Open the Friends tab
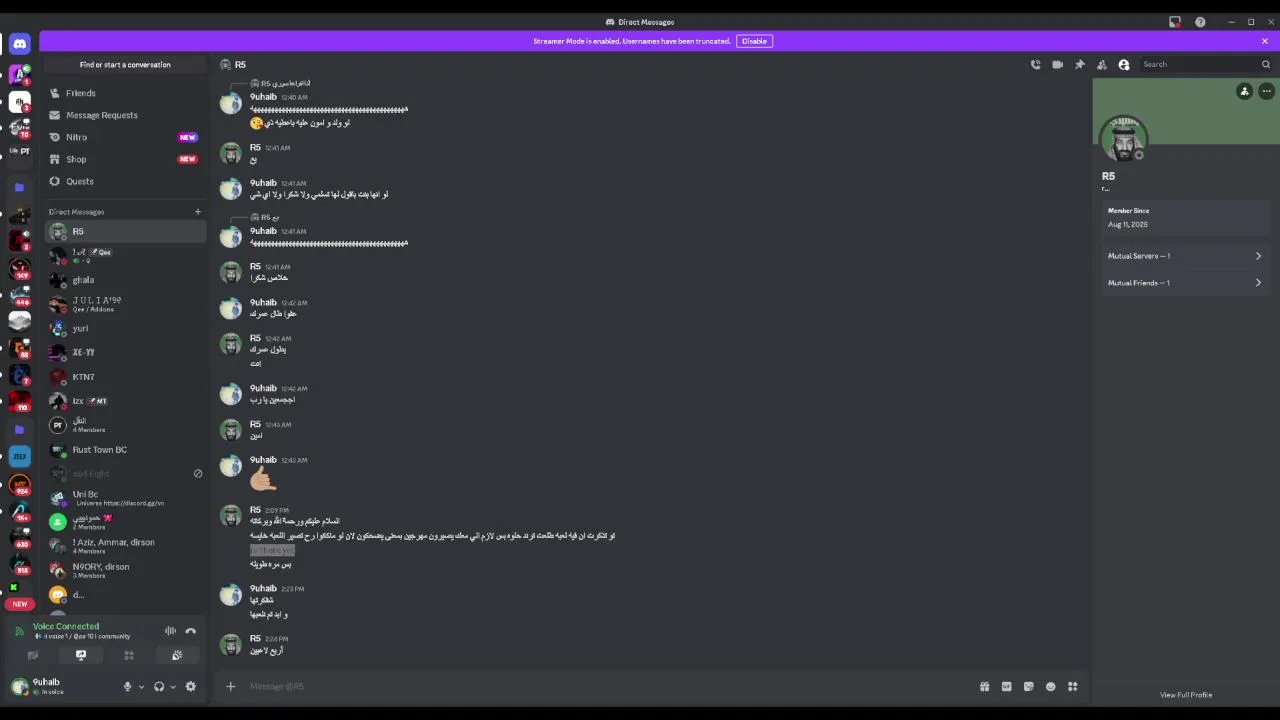This screenshot has width=1280, height=720. (81, 93)
